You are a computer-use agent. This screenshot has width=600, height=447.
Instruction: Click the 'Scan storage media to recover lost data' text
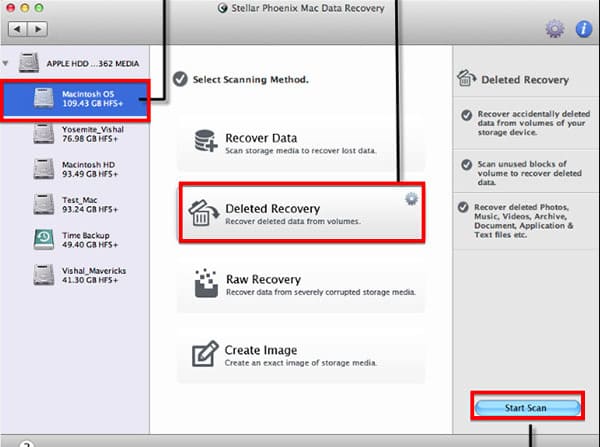coord(301,151)
